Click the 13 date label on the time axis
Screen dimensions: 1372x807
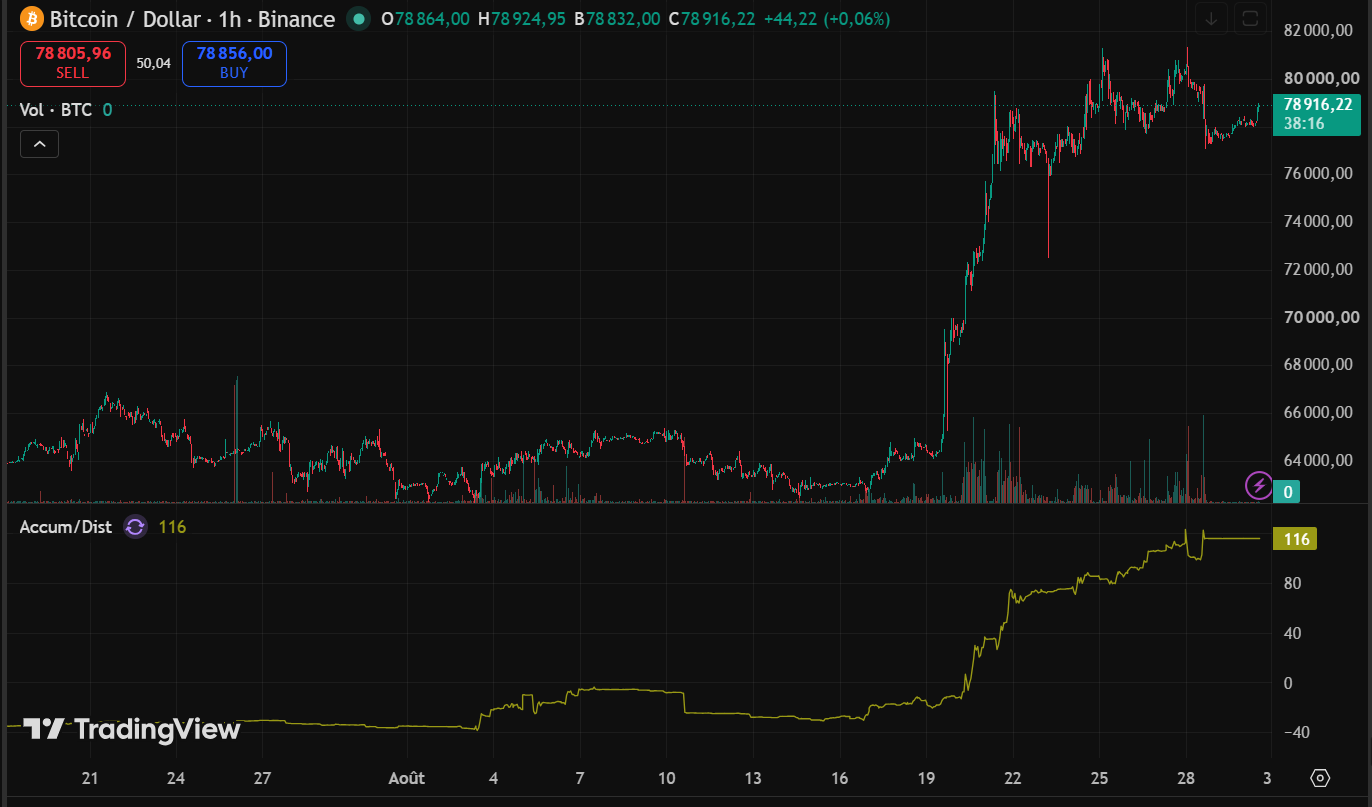pos(753,778)
